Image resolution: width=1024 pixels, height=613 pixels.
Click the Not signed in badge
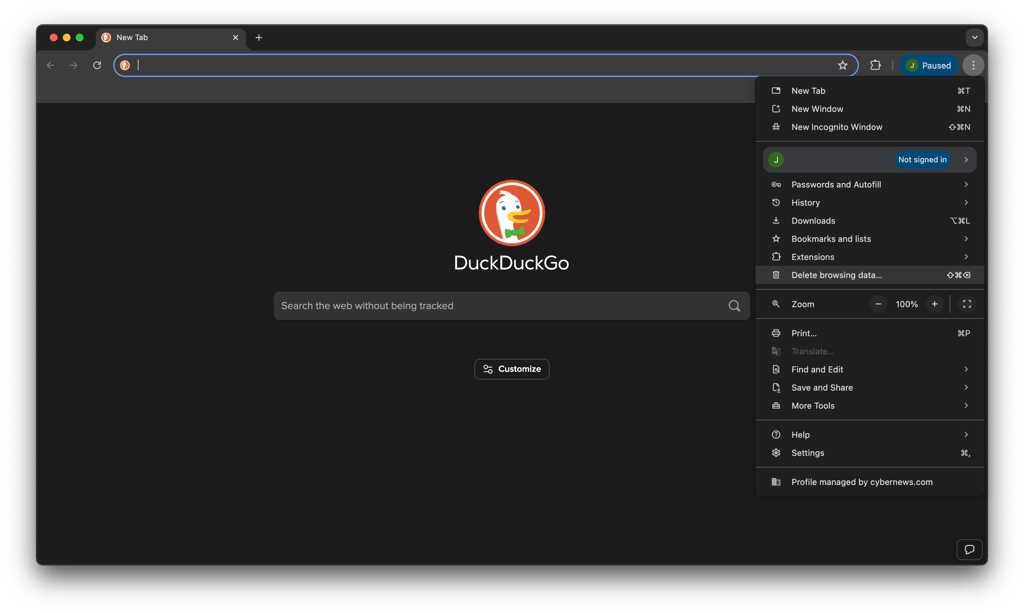point(922,160)
